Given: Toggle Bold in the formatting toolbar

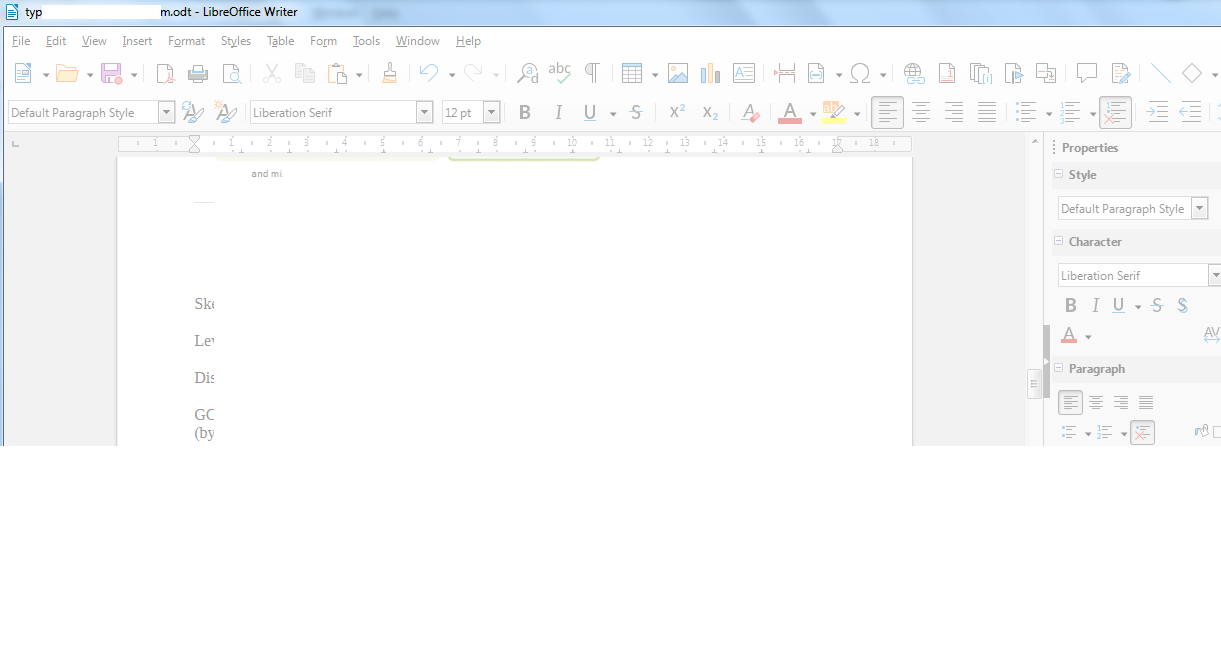Looking at the screenshot, I should 524,113.
